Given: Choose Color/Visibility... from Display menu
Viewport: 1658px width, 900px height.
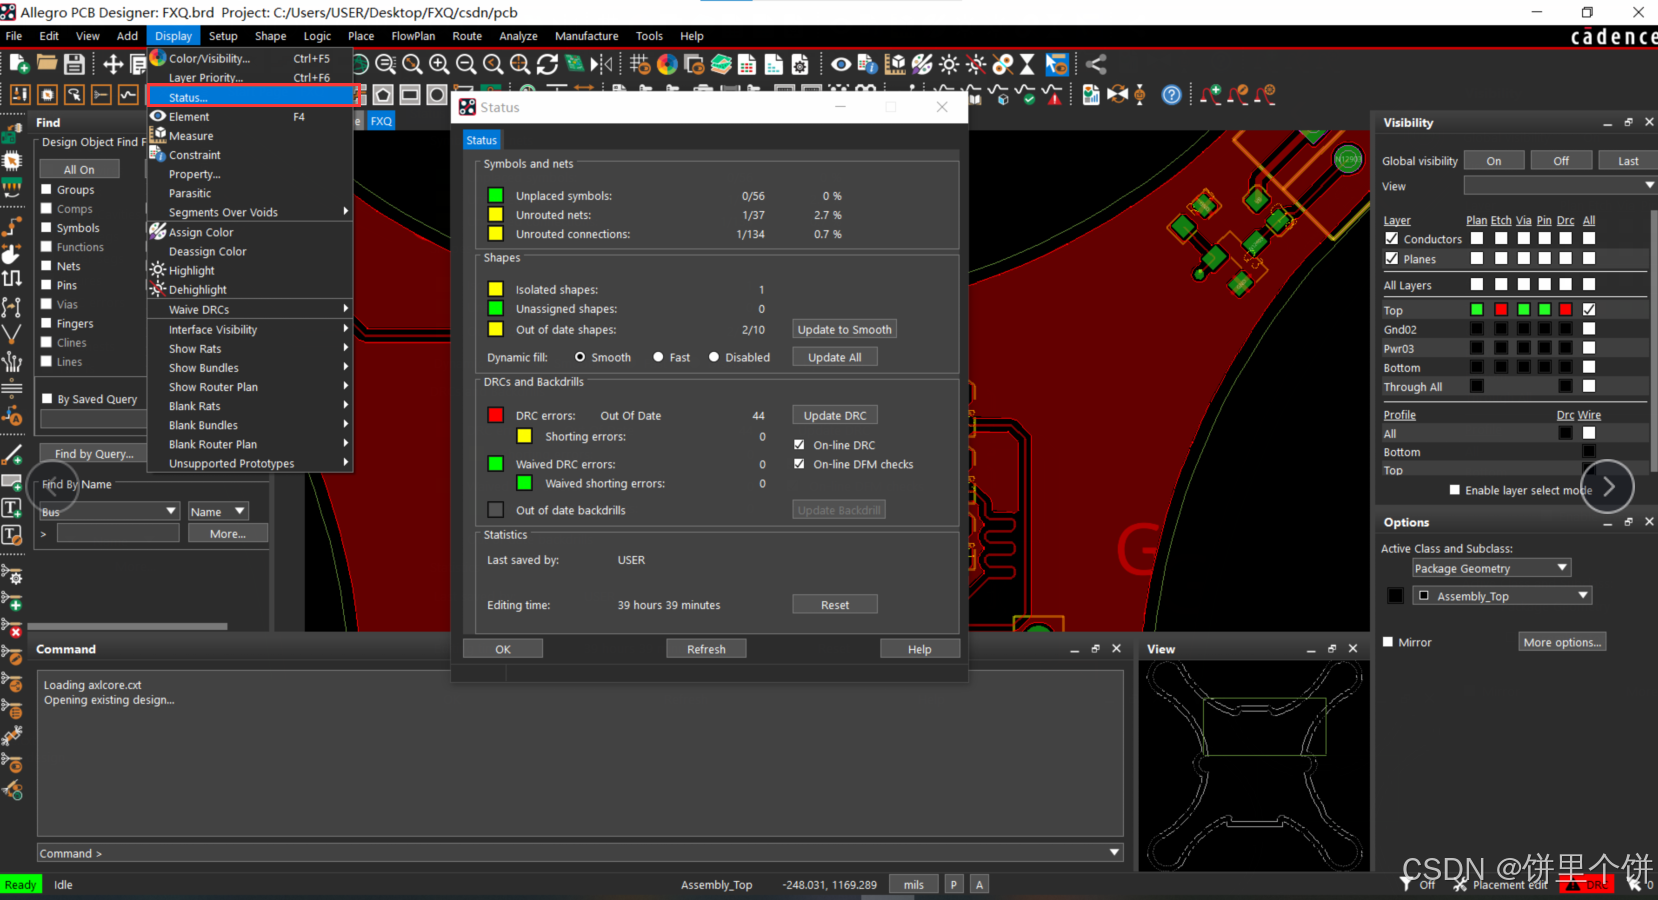Looking at the screenshot, I should pos(250,58).
